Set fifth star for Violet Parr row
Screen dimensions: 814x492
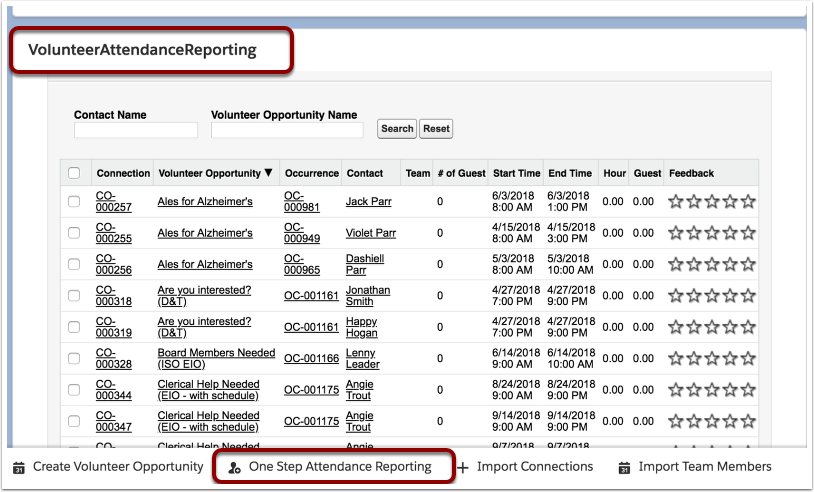748,233
